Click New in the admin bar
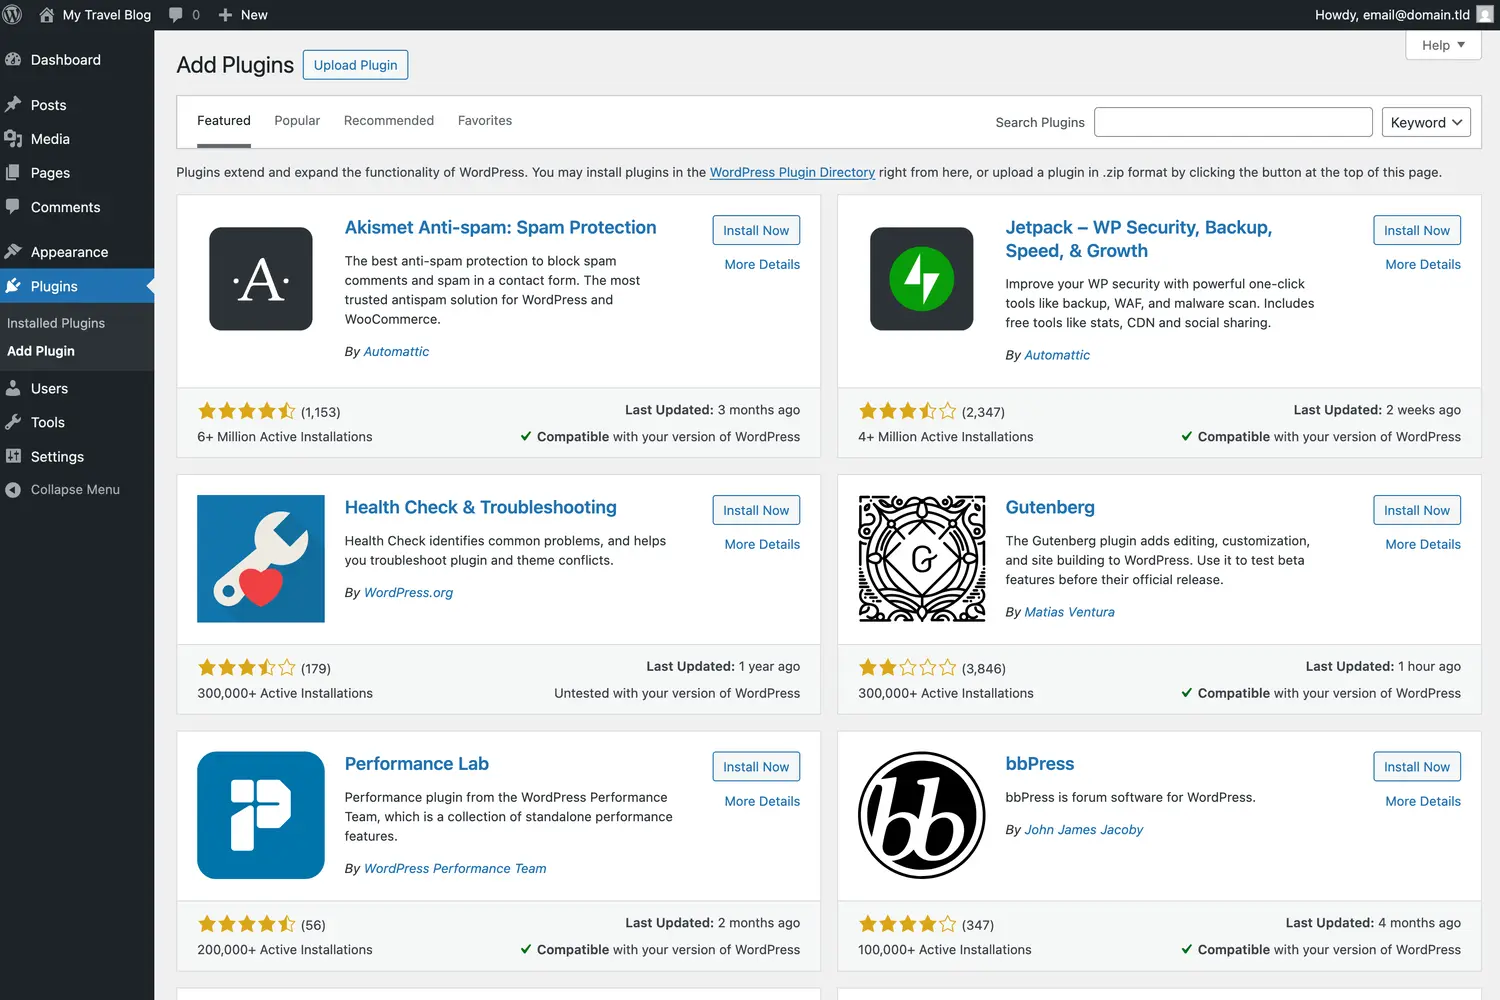The width and height of the screenshot is (1500, 1000). (254, 15)
